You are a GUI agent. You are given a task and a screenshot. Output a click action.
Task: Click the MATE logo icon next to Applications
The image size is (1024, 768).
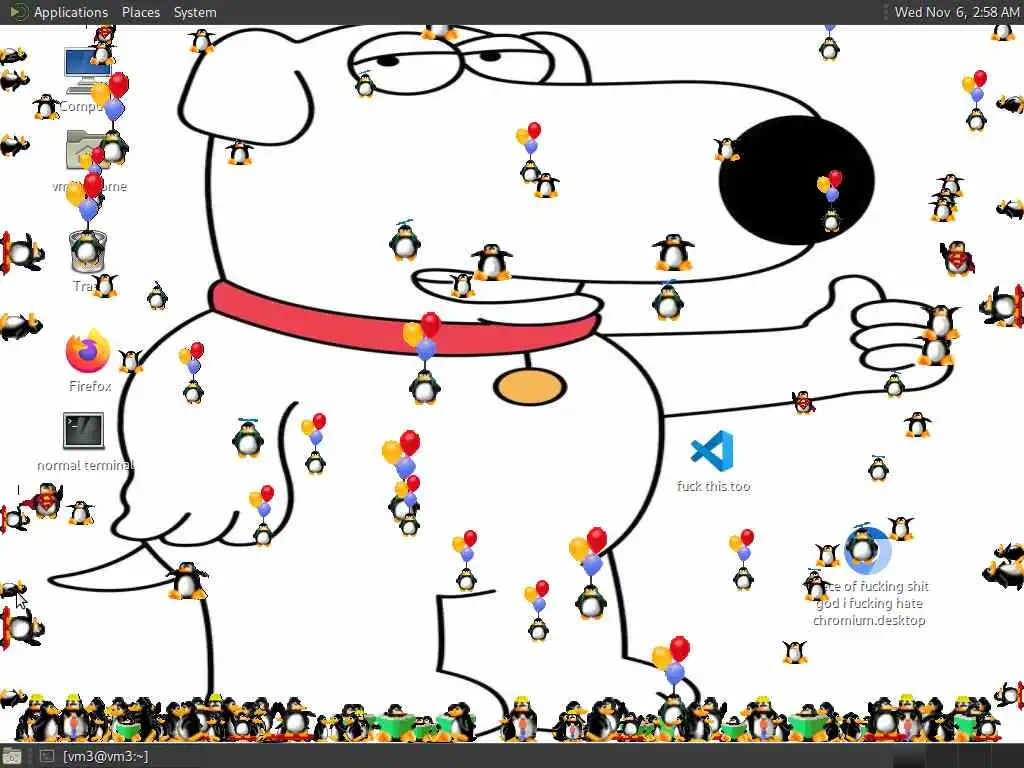tap(18, 12)
